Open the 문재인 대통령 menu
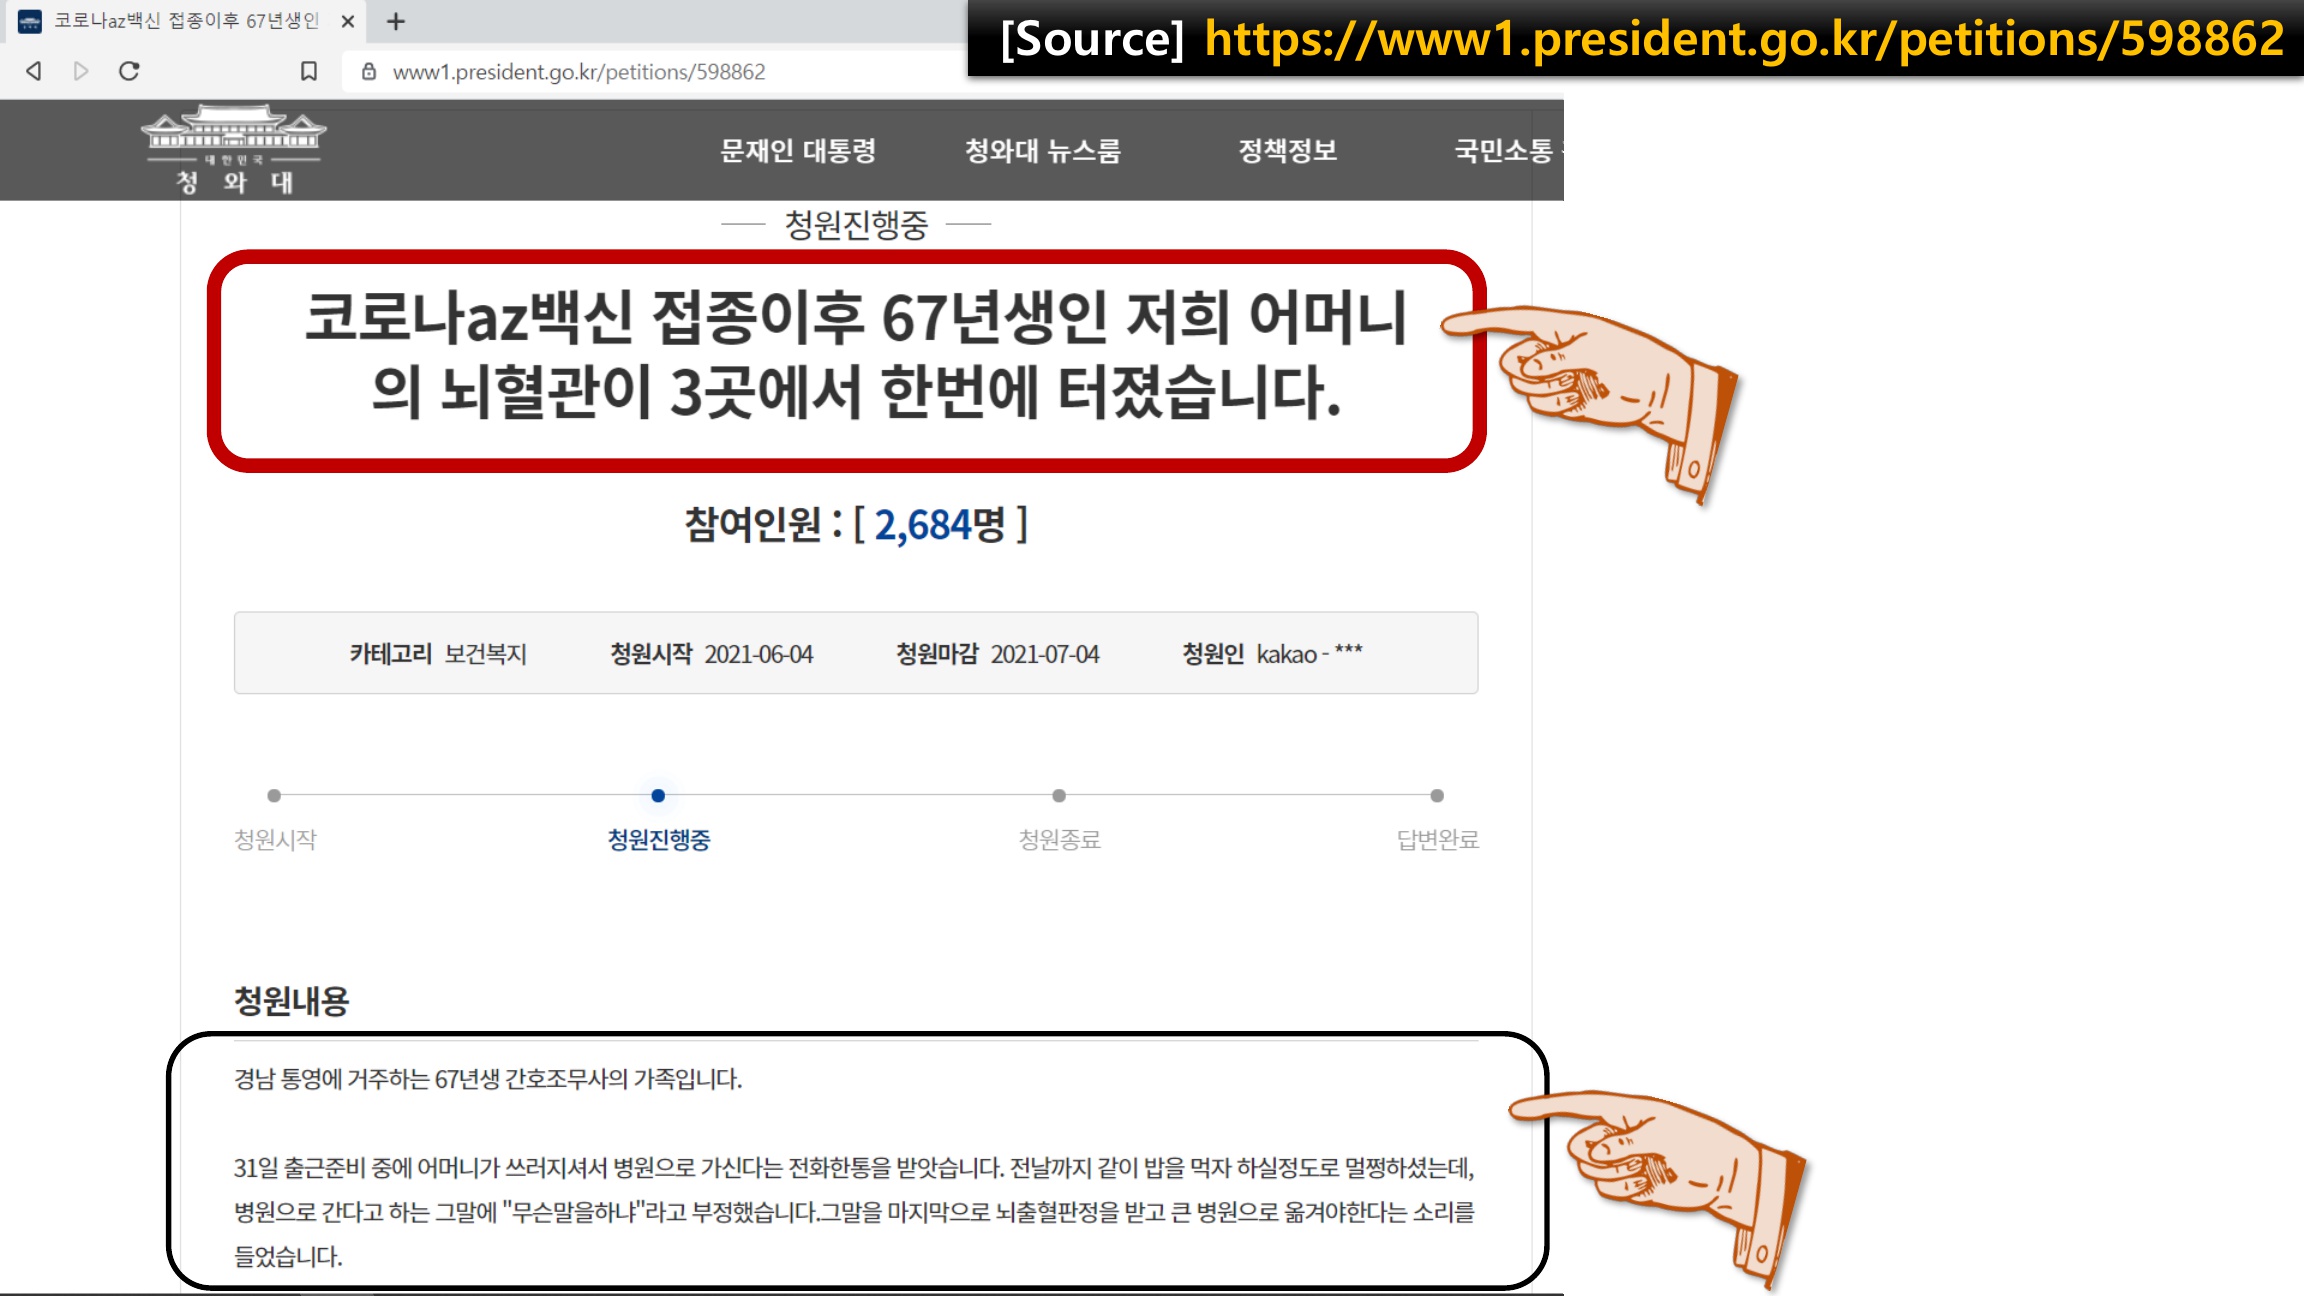 [x=798, y=151]
